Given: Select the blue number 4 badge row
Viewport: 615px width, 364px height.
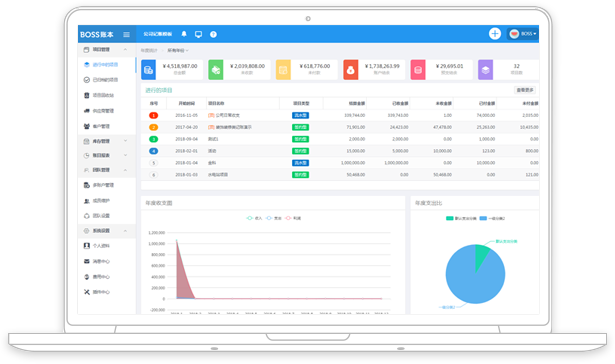Looking at the screenshot, I should (153, 151).
